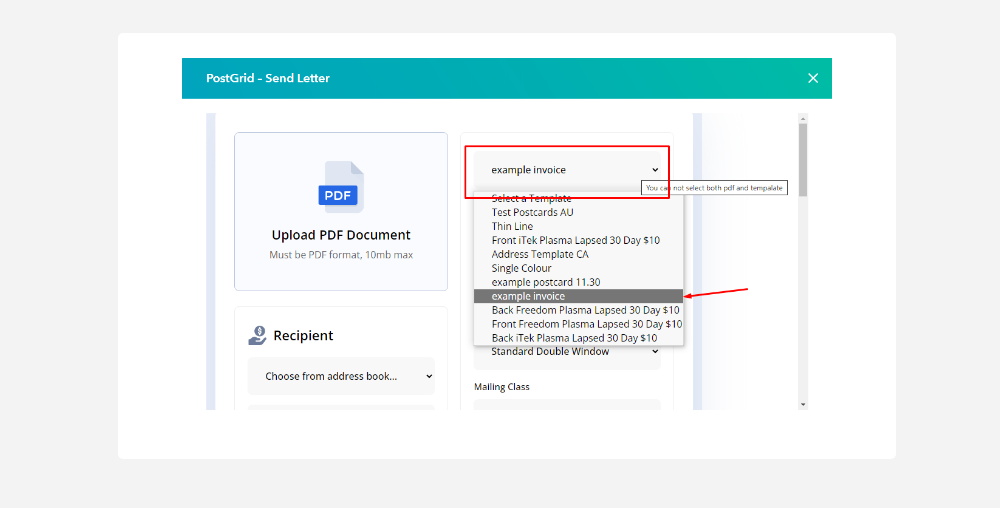Choose highlighted example invoice option

pyautogui.click(x=528, y=296)
